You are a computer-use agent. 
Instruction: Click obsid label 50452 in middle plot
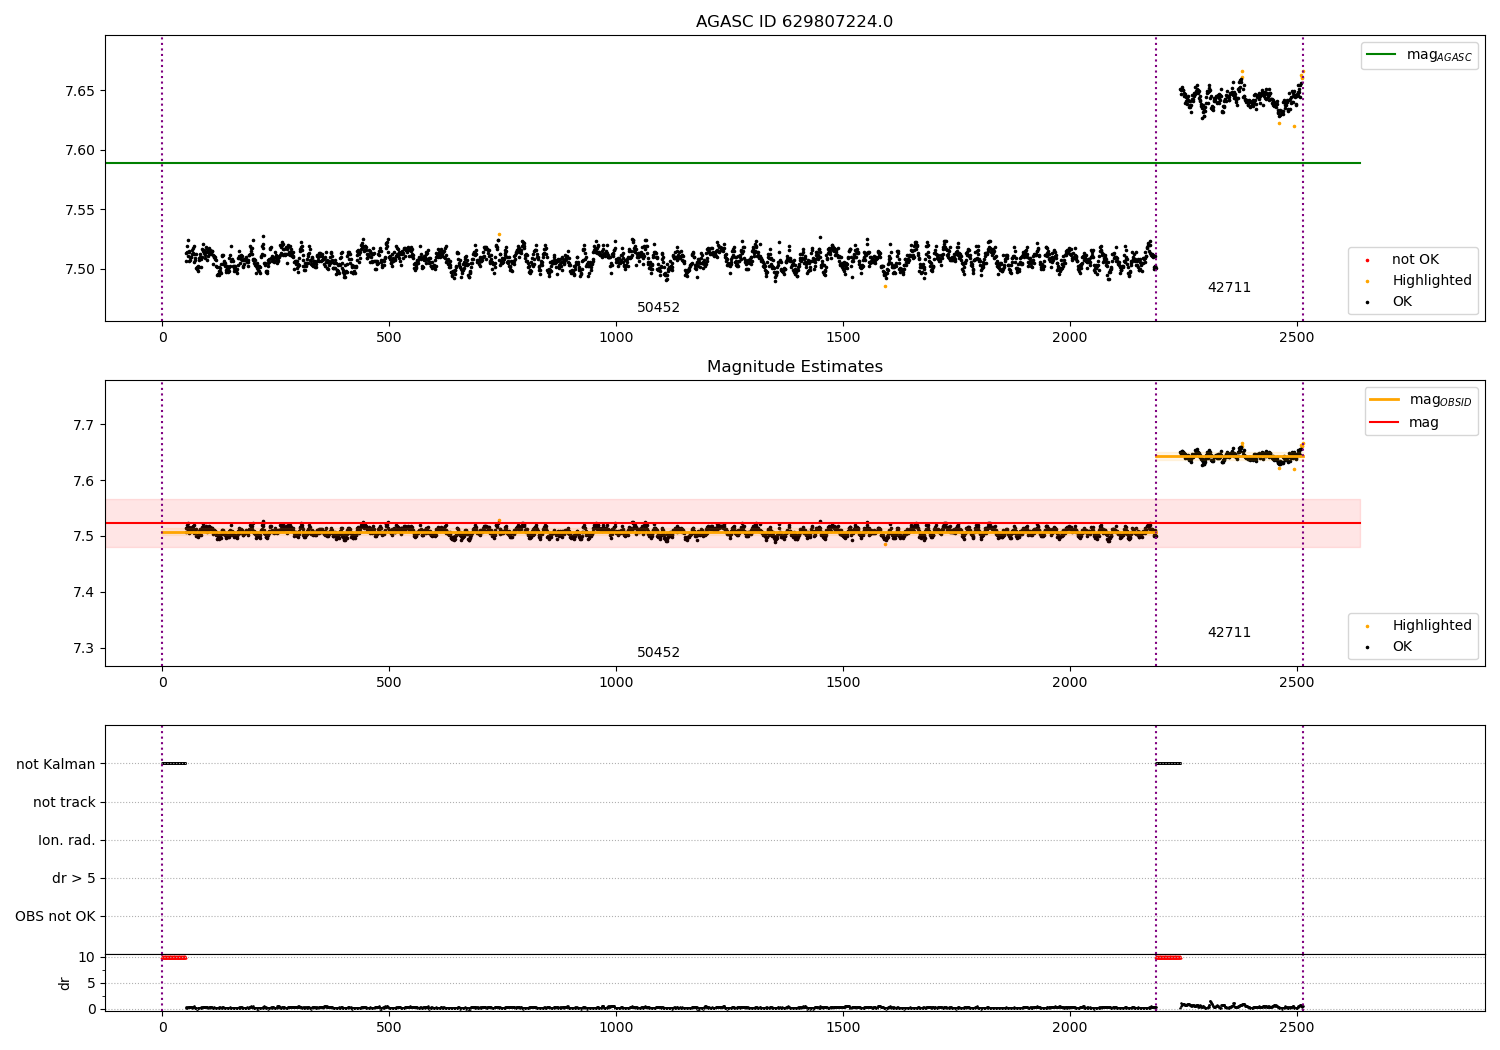[x=658, y=653]
